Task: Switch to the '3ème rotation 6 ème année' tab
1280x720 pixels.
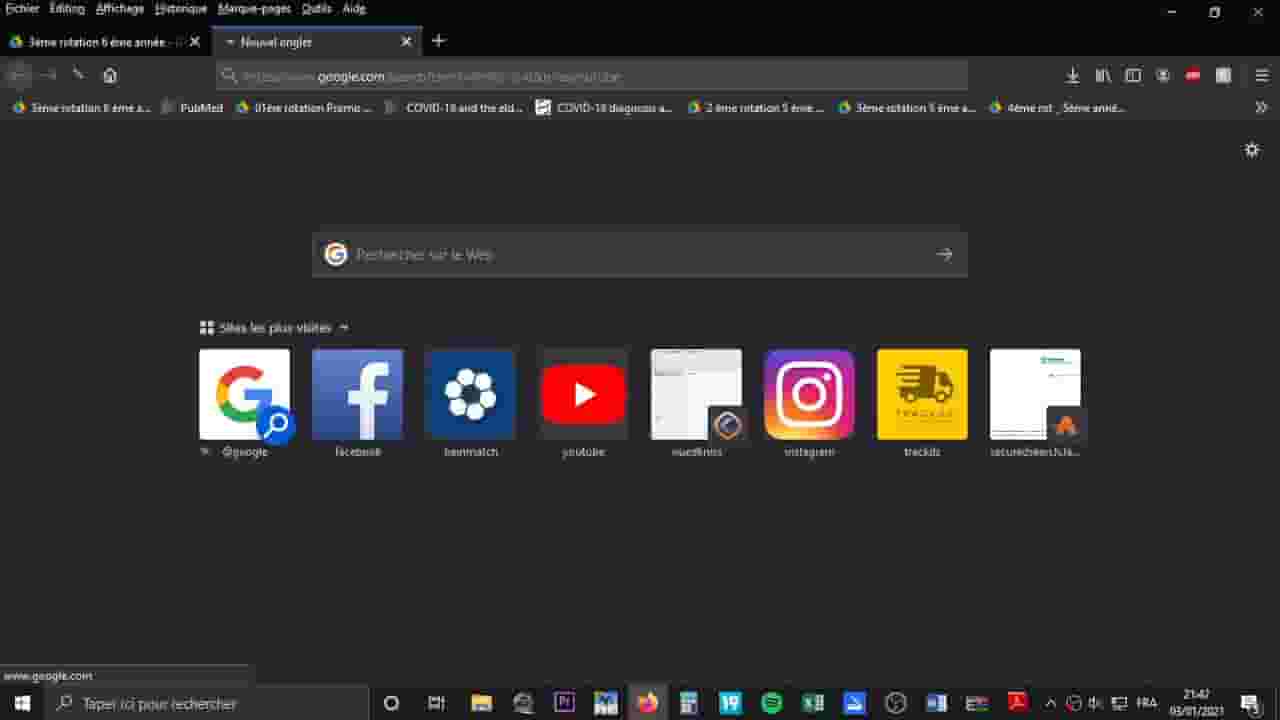Action: pos(96,42)
